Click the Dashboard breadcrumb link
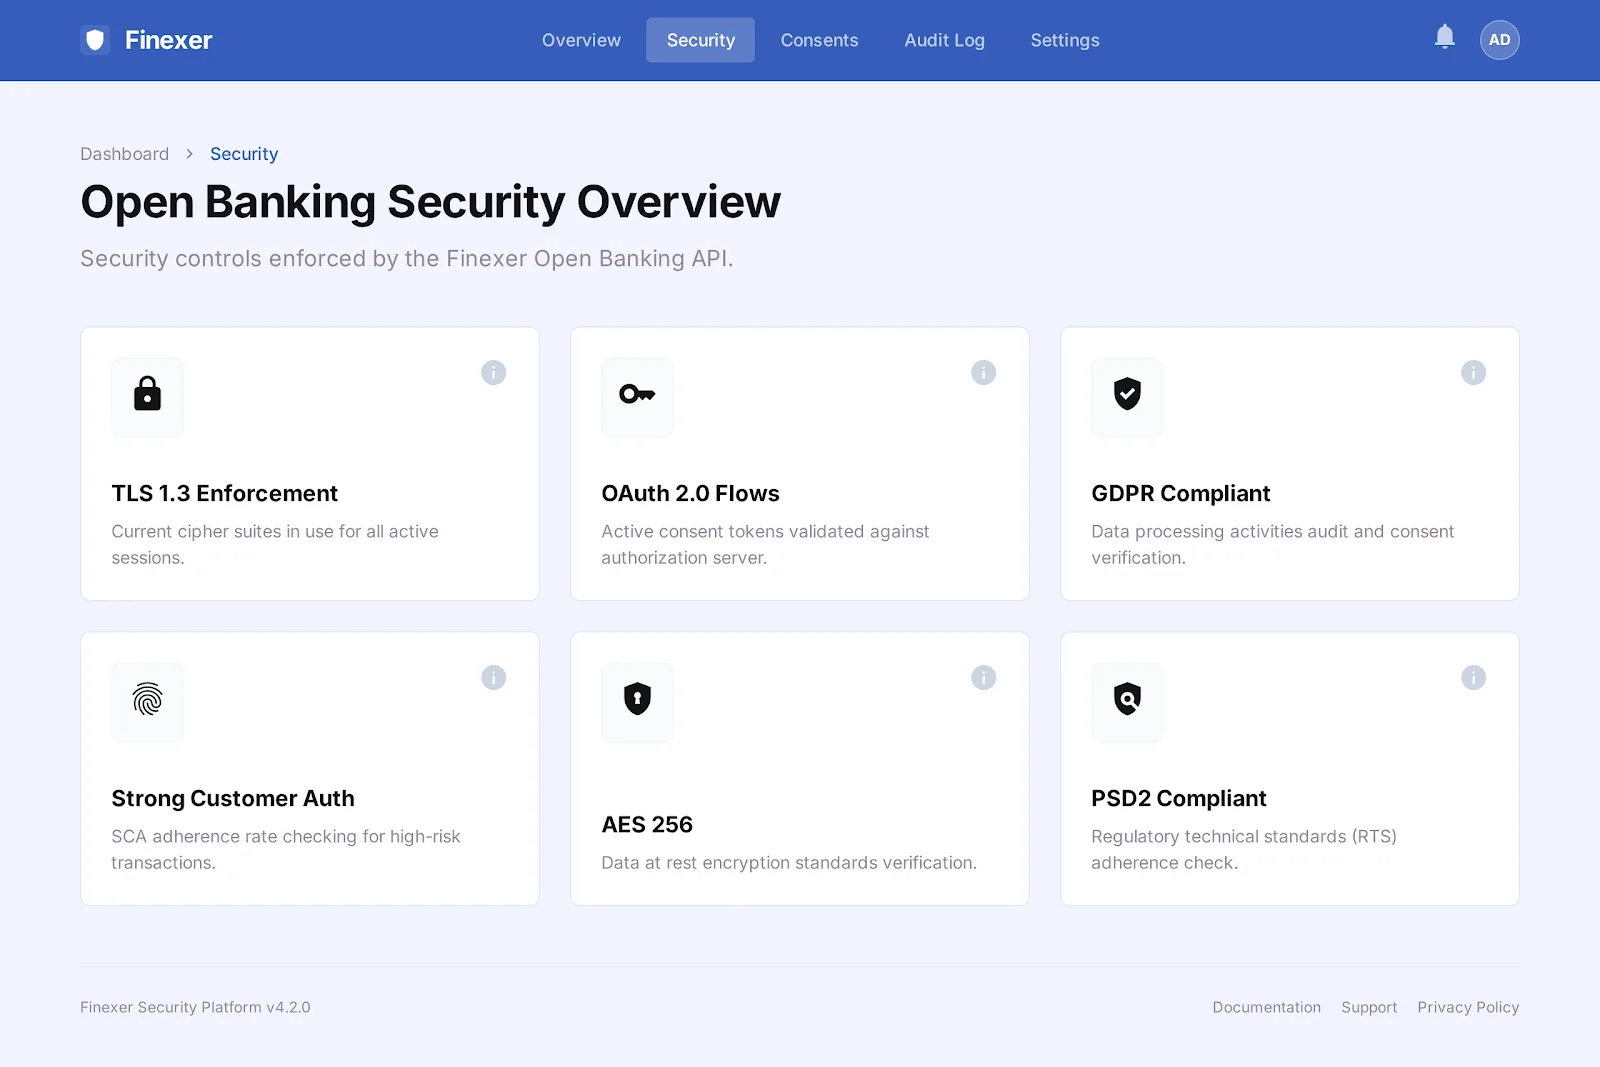The height and width of the screenshot is (1067, 1600). tap(124, 153)
